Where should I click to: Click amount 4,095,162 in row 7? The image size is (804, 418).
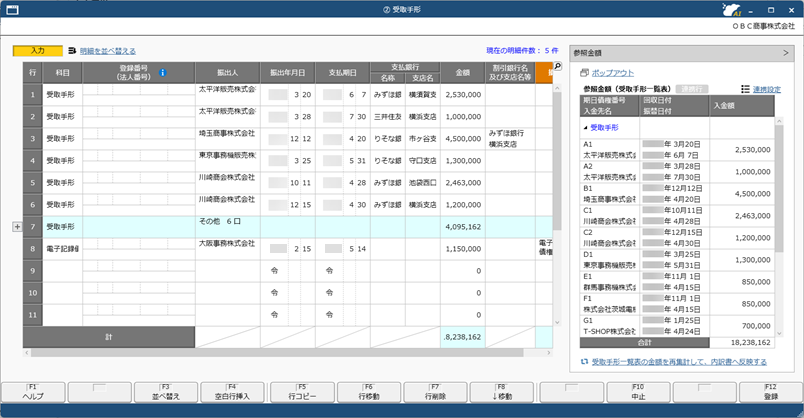click(x=463, y=227)
